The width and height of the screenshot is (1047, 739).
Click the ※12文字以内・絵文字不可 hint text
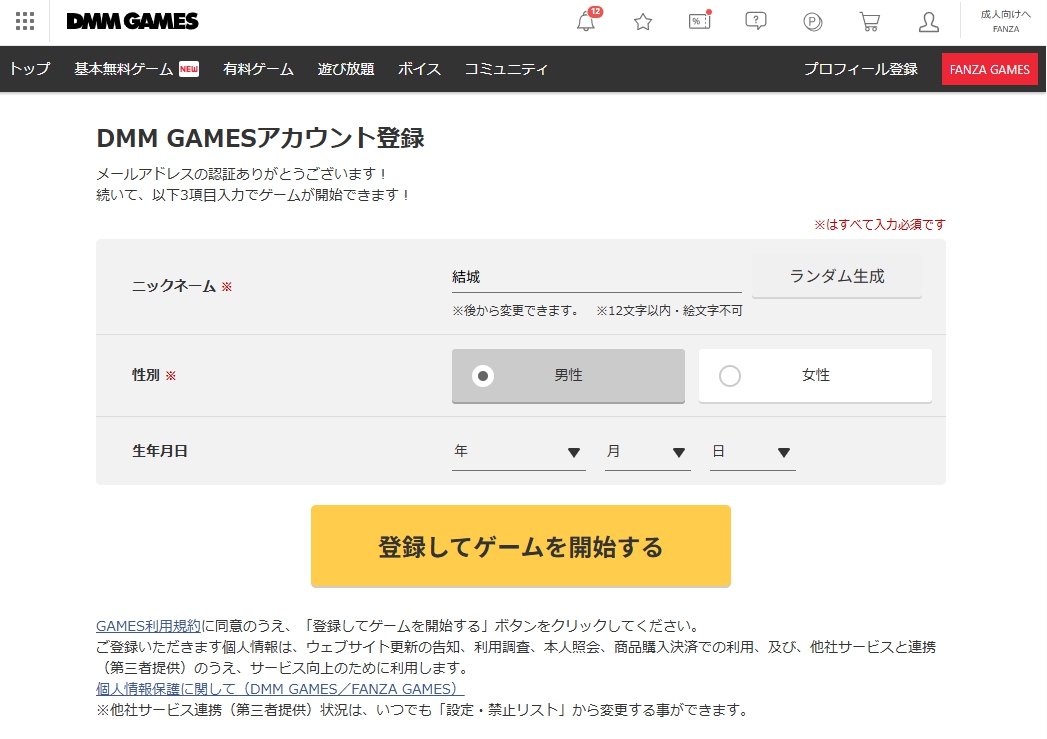click(x=669, y=310)
